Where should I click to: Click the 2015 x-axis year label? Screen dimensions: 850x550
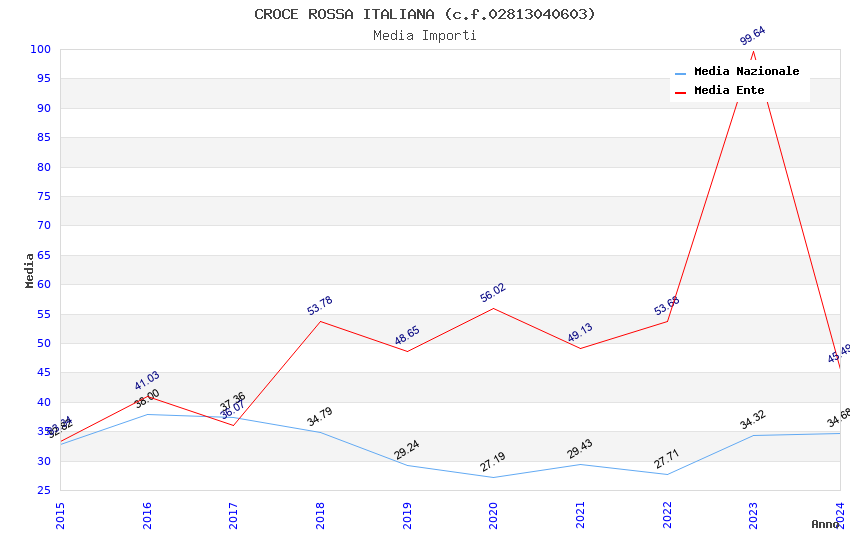pyautogui.click(x=60, y=516)
